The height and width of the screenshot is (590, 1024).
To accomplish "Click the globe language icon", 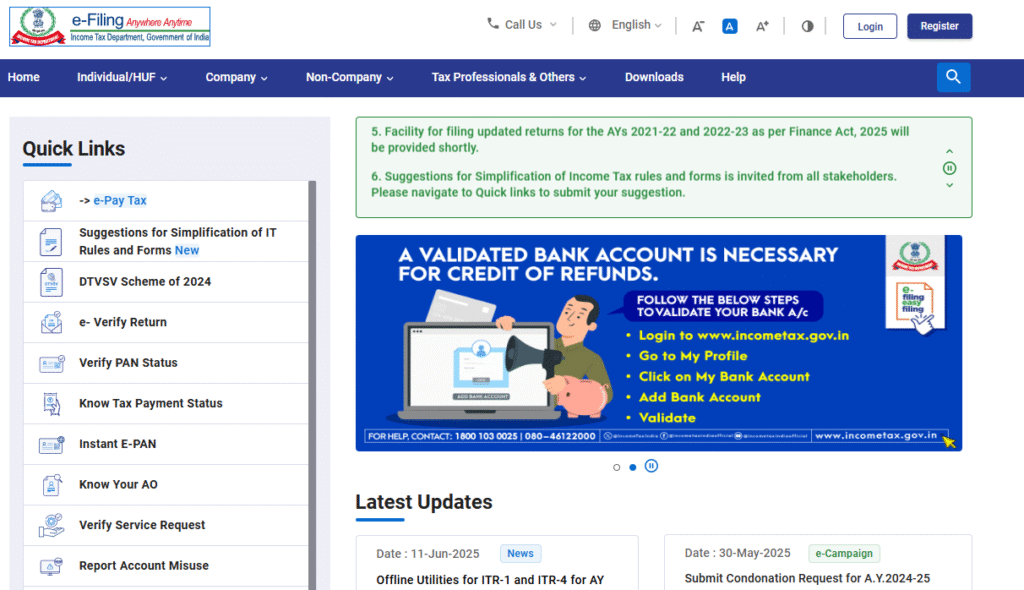I will click(594, 25).
